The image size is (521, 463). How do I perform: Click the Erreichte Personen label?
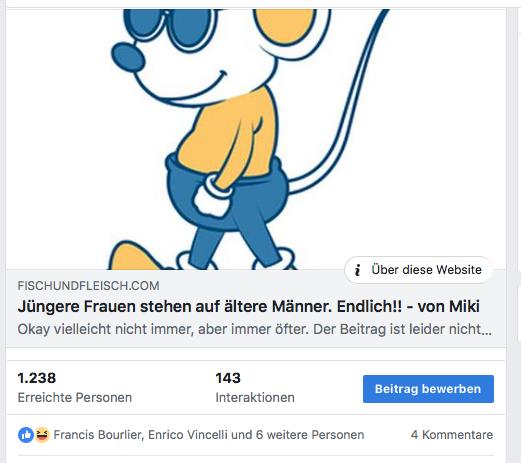(x=75, y=397)
